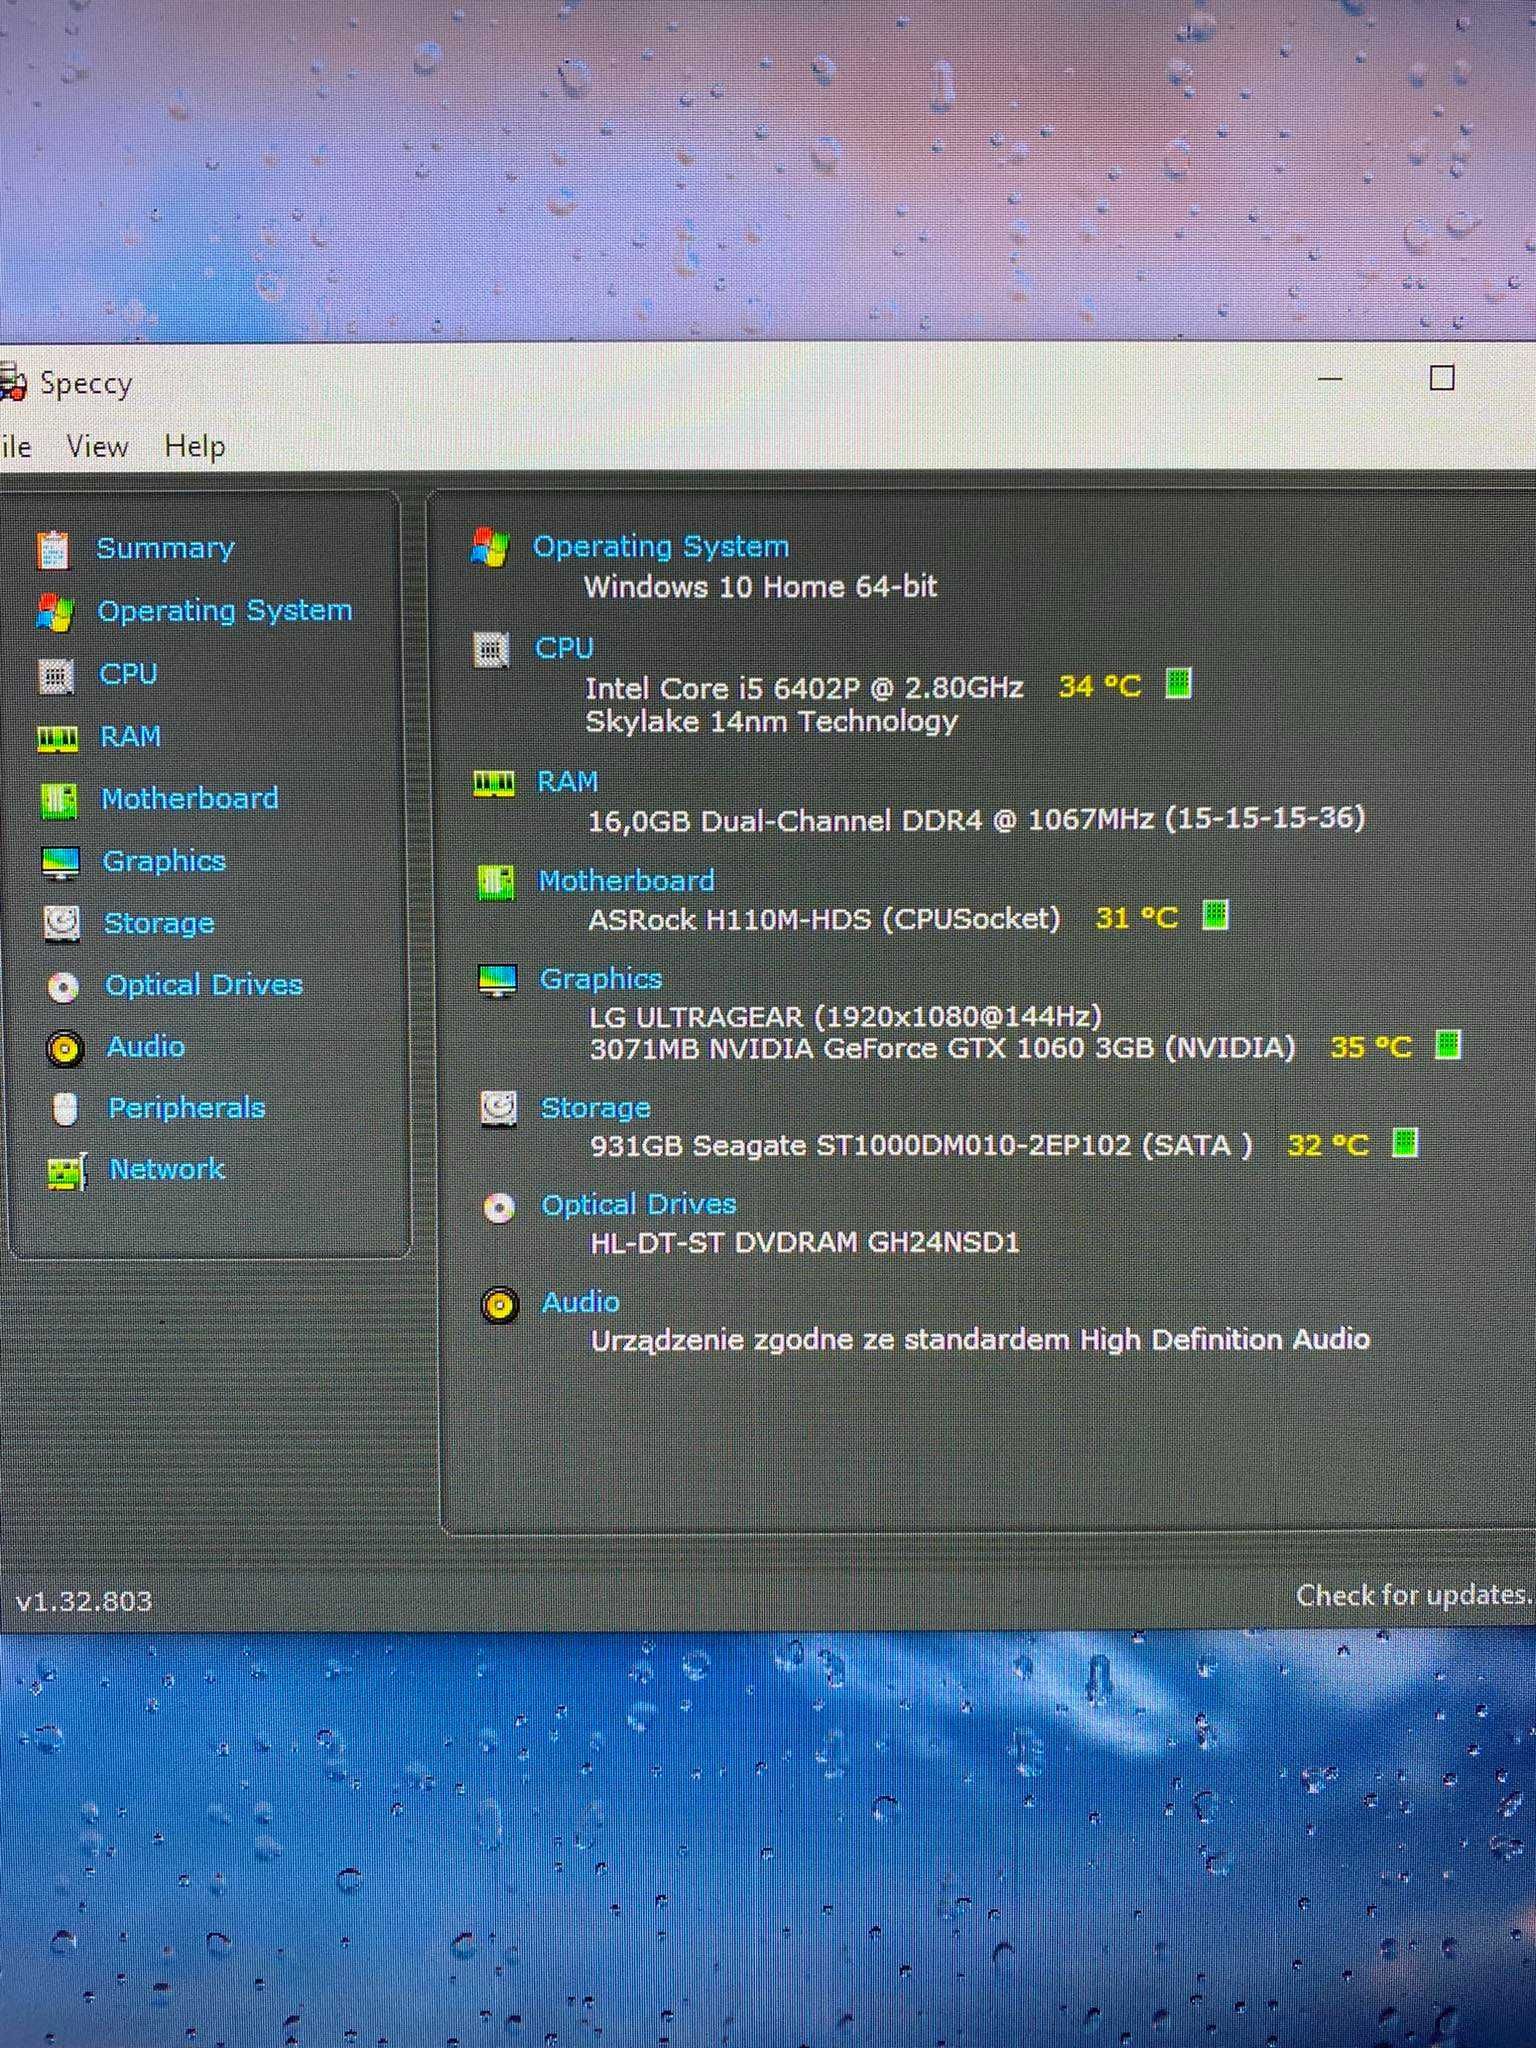Image resolution: width=1536 pixels, height=2048 pixels.
Task: Click the Audio heading link in summary
Action: click(580, 1302)
